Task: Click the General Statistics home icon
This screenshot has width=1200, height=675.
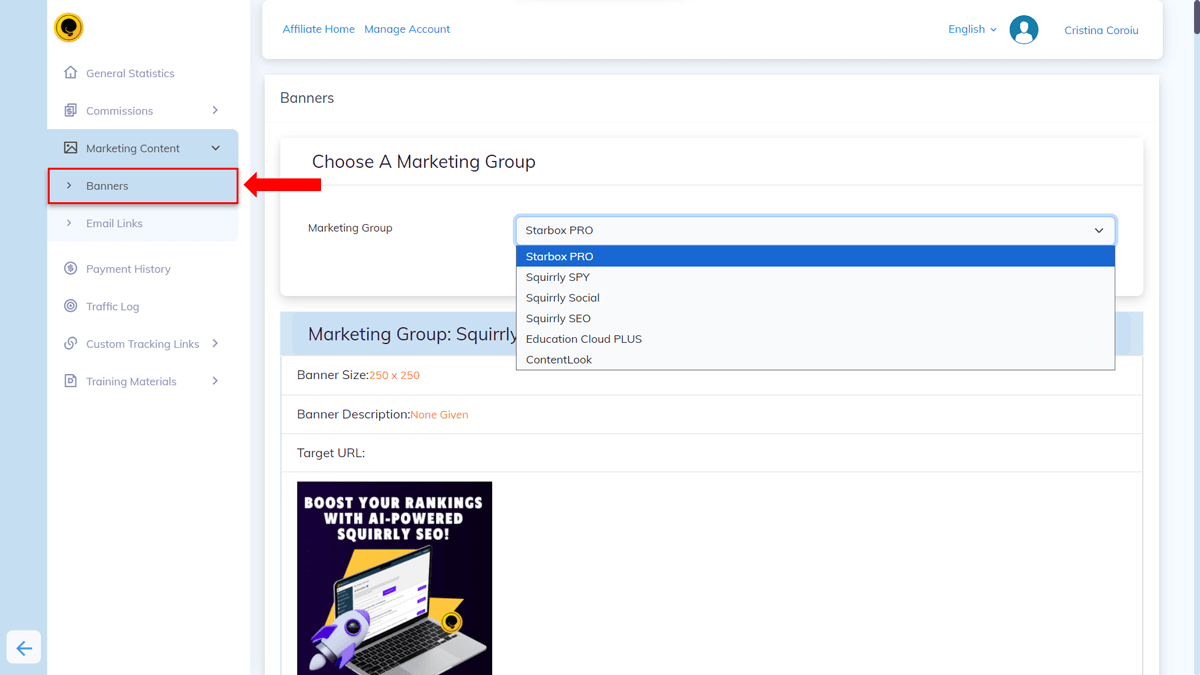Action: (x=70, y=73)
